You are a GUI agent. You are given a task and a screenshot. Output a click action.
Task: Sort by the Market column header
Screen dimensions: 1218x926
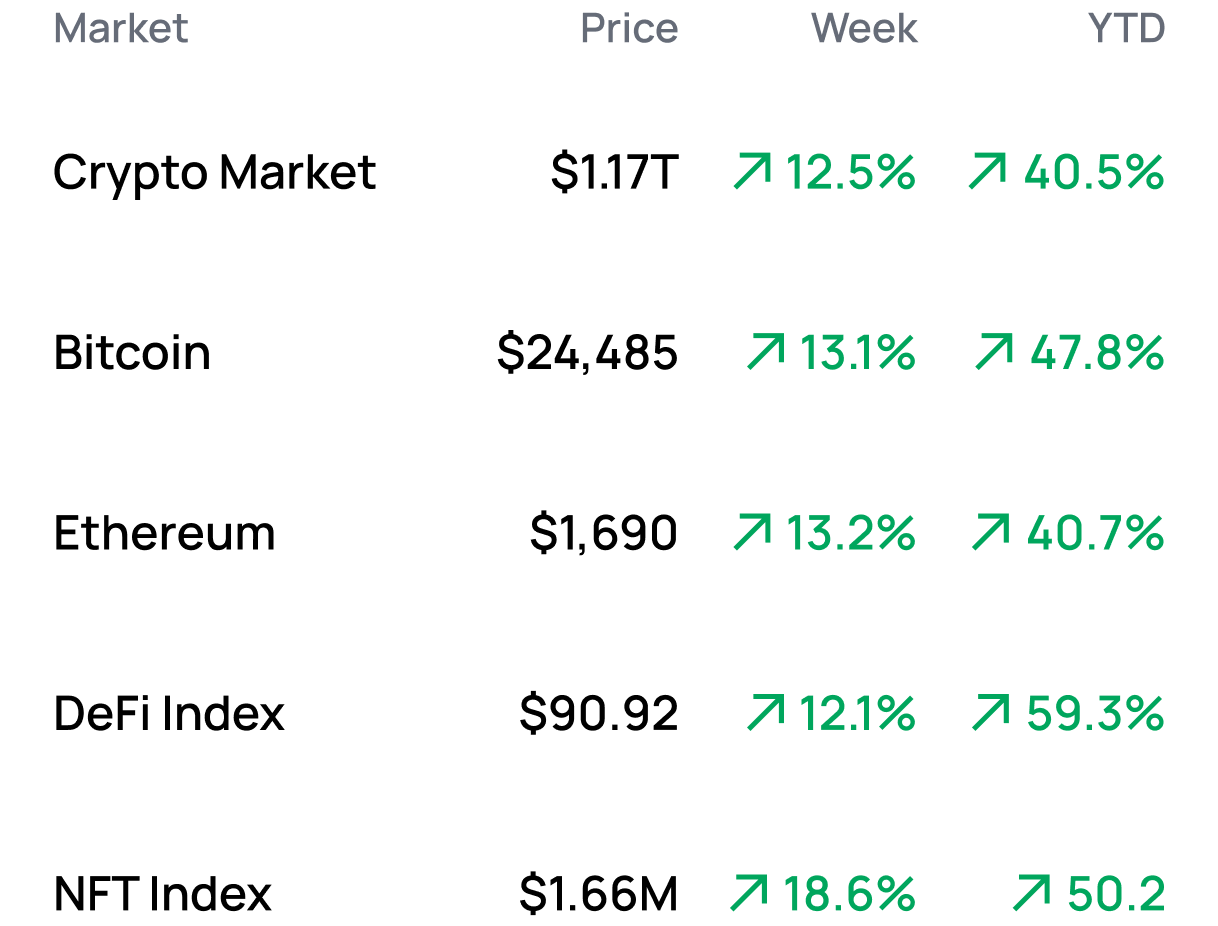[x=121, y=28]
